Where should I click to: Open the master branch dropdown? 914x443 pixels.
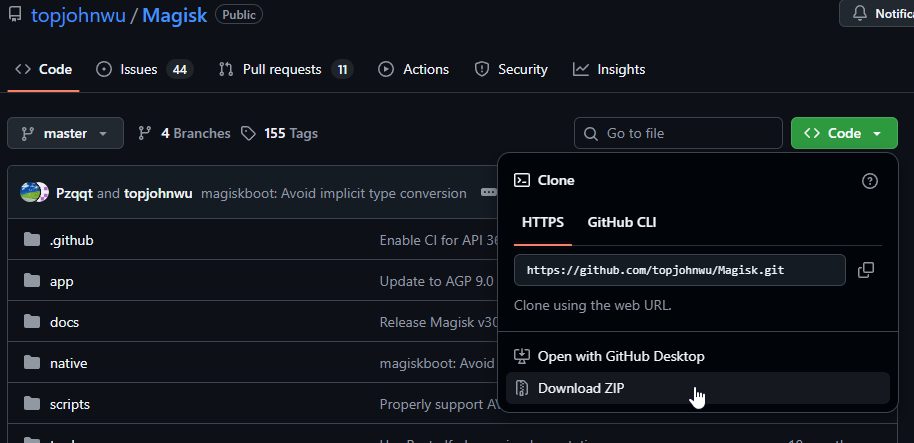click(x=65, y=133)
